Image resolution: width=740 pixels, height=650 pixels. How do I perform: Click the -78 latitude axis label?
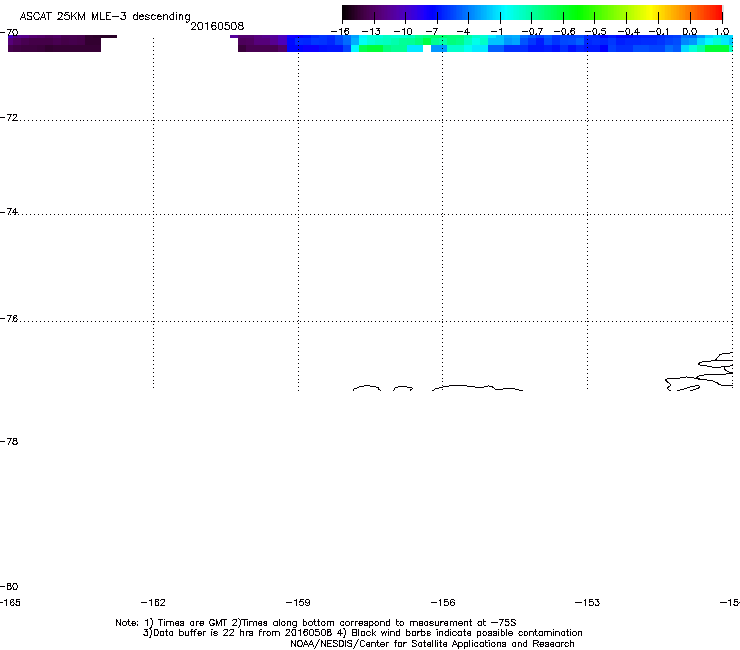click(9, 442)
